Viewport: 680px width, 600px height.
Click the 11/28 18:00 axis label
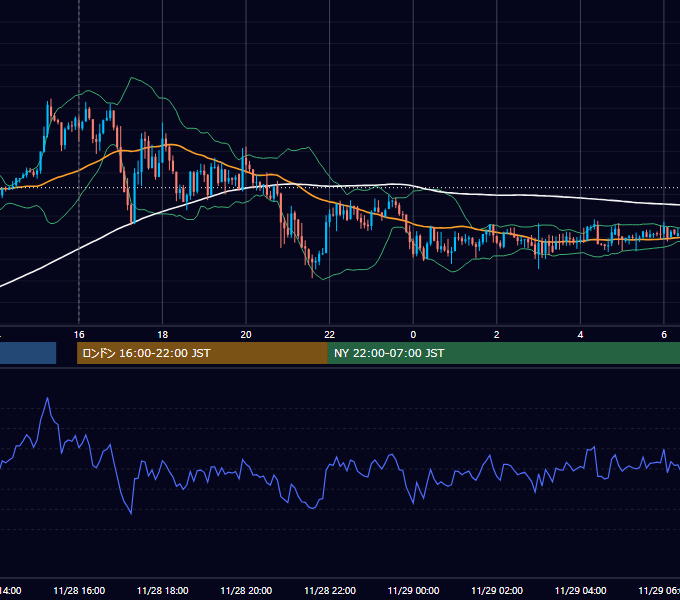pyautogui.click(x=163, y=590)
